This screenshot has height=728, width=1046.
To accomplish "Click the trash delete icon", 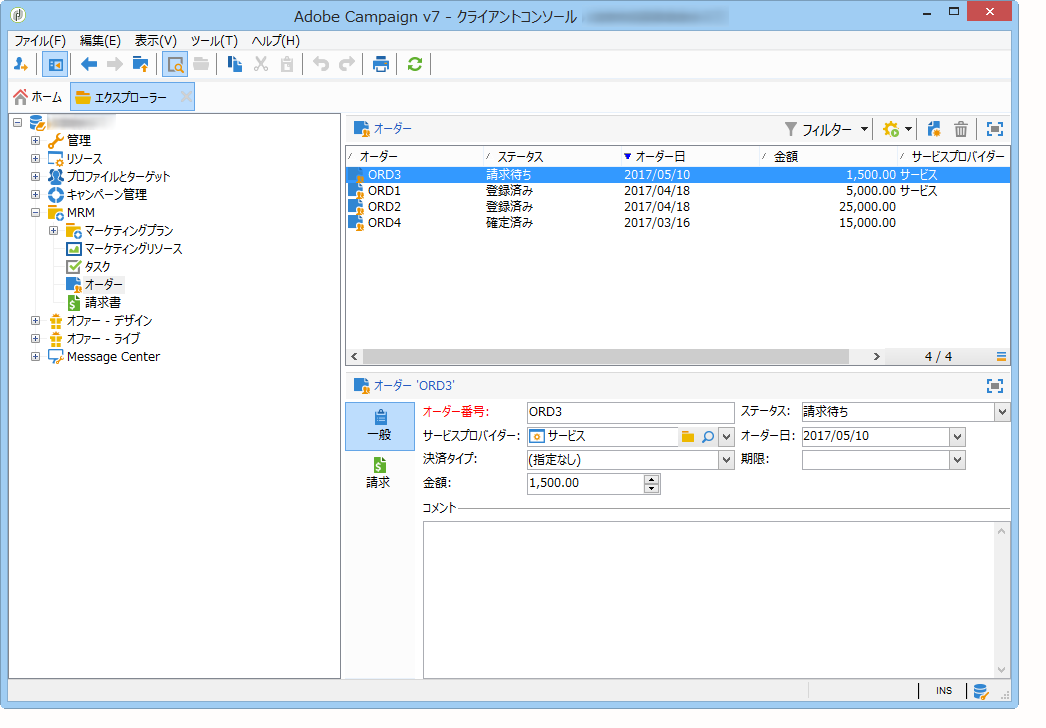I will click(x=961, y=129).
